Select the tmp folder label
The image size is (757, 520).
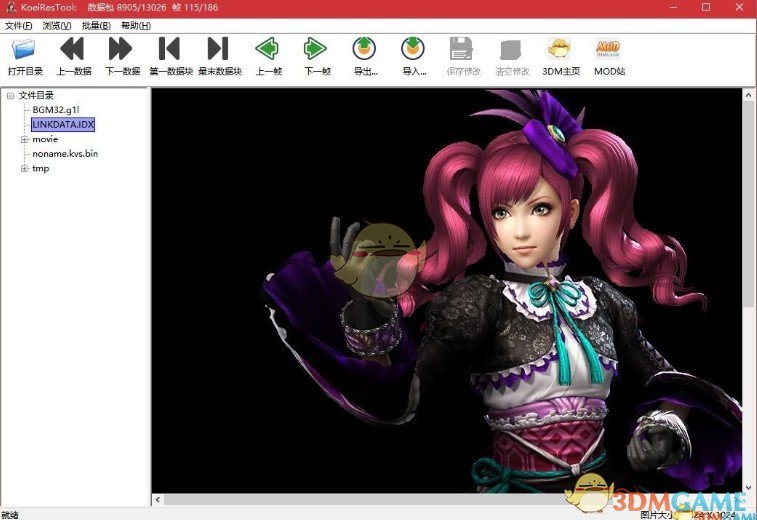point(41,169)
